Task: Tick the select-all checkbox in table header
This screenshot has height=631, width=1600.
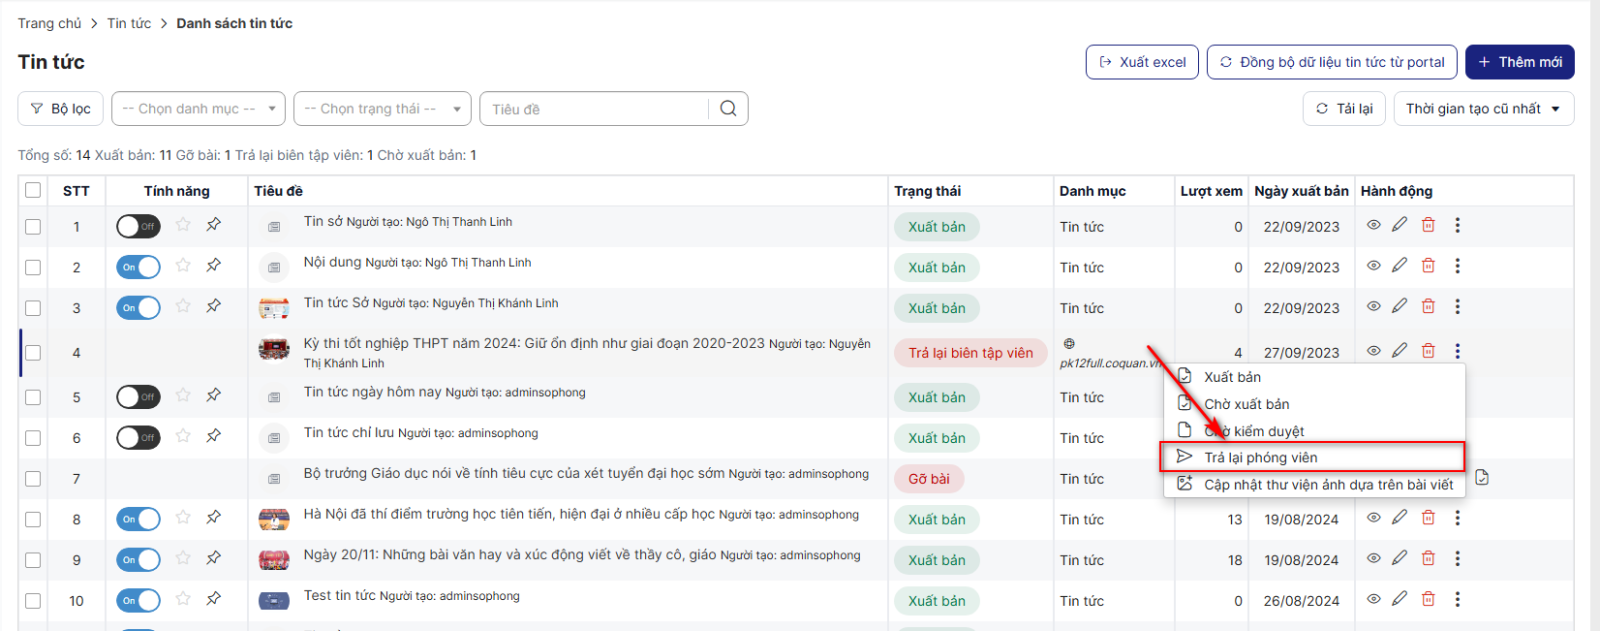Action: coord(33,190)
